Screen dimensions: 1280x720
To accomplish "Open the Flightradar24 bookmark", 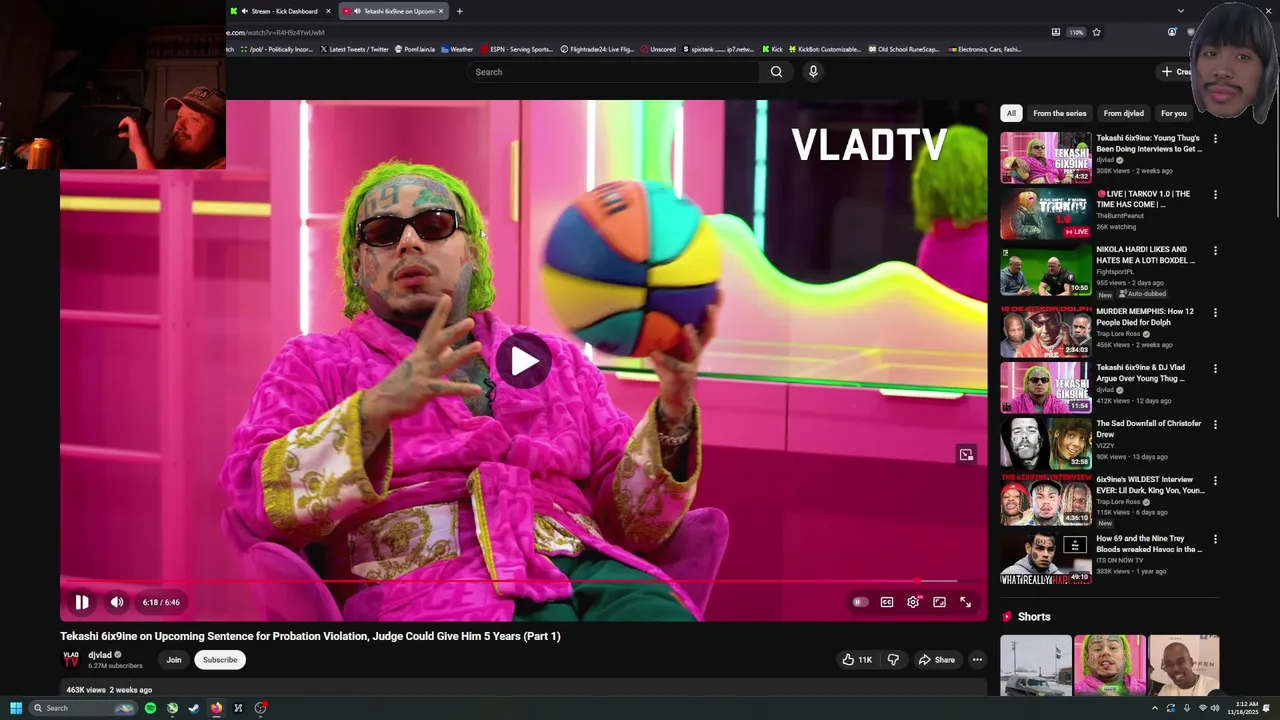I will coord(597,49).
